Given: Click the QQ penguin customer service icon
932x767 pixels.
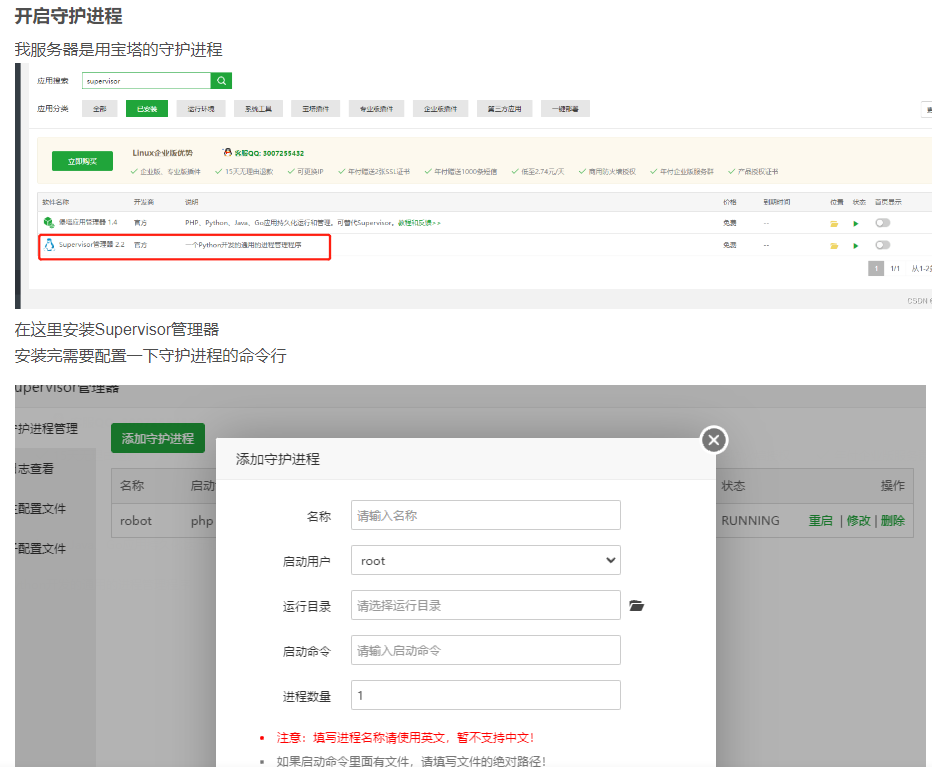Looking at the screenshot, I should coord(227,152).
